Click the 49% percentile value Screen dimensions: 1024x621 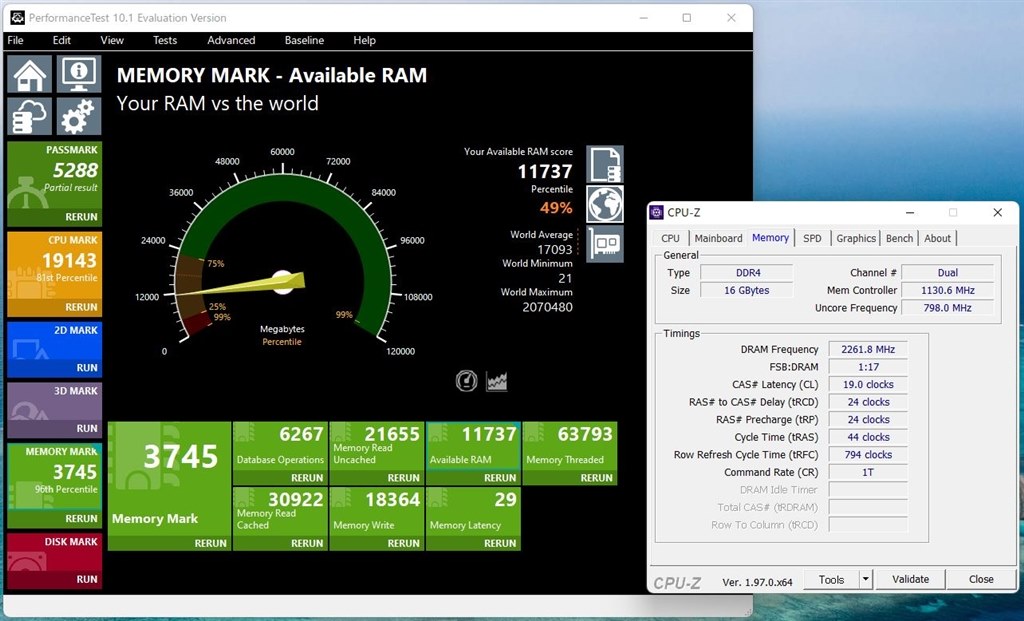click(556, 208)
